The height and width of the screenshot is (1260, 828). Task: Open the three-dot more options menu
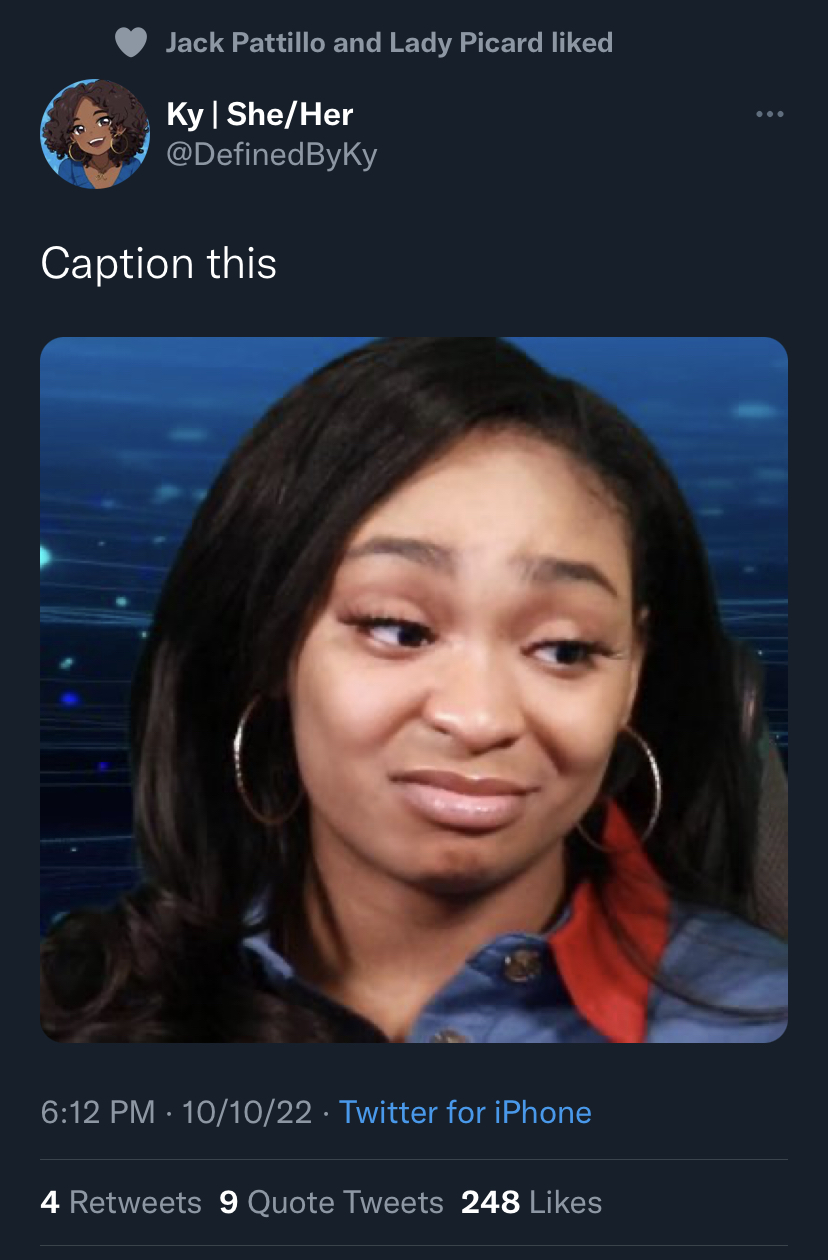click(769, 115)
